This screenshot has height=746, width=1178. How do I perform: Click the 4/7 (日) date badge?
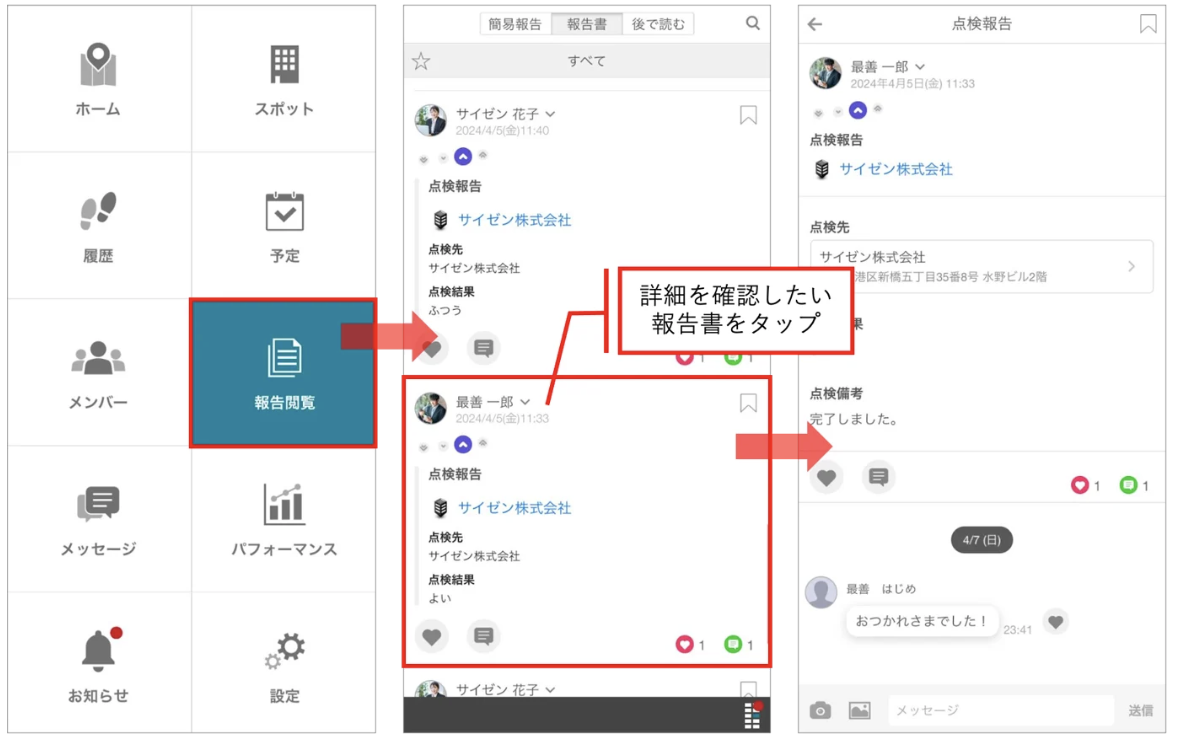[981, 540]
